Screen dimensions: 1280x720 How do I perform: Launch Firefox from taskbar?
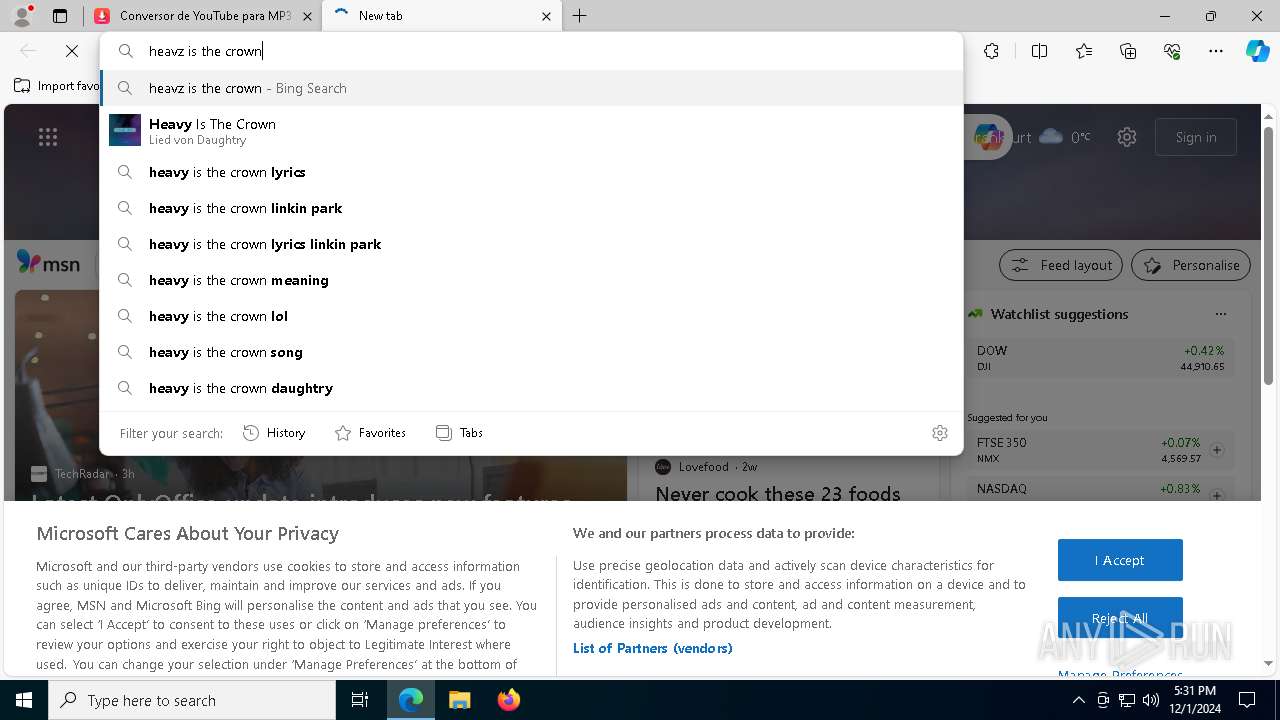508,700
